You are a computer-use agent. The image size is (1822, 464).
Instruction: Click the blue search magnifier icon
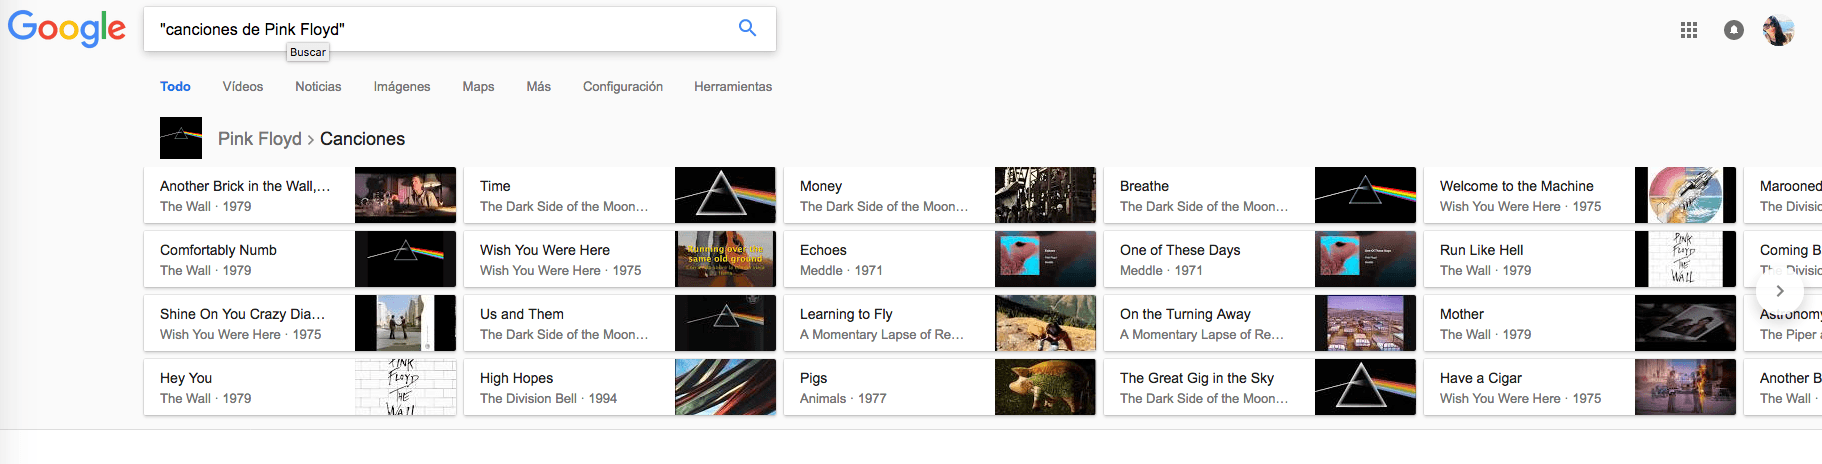point(747,28)
